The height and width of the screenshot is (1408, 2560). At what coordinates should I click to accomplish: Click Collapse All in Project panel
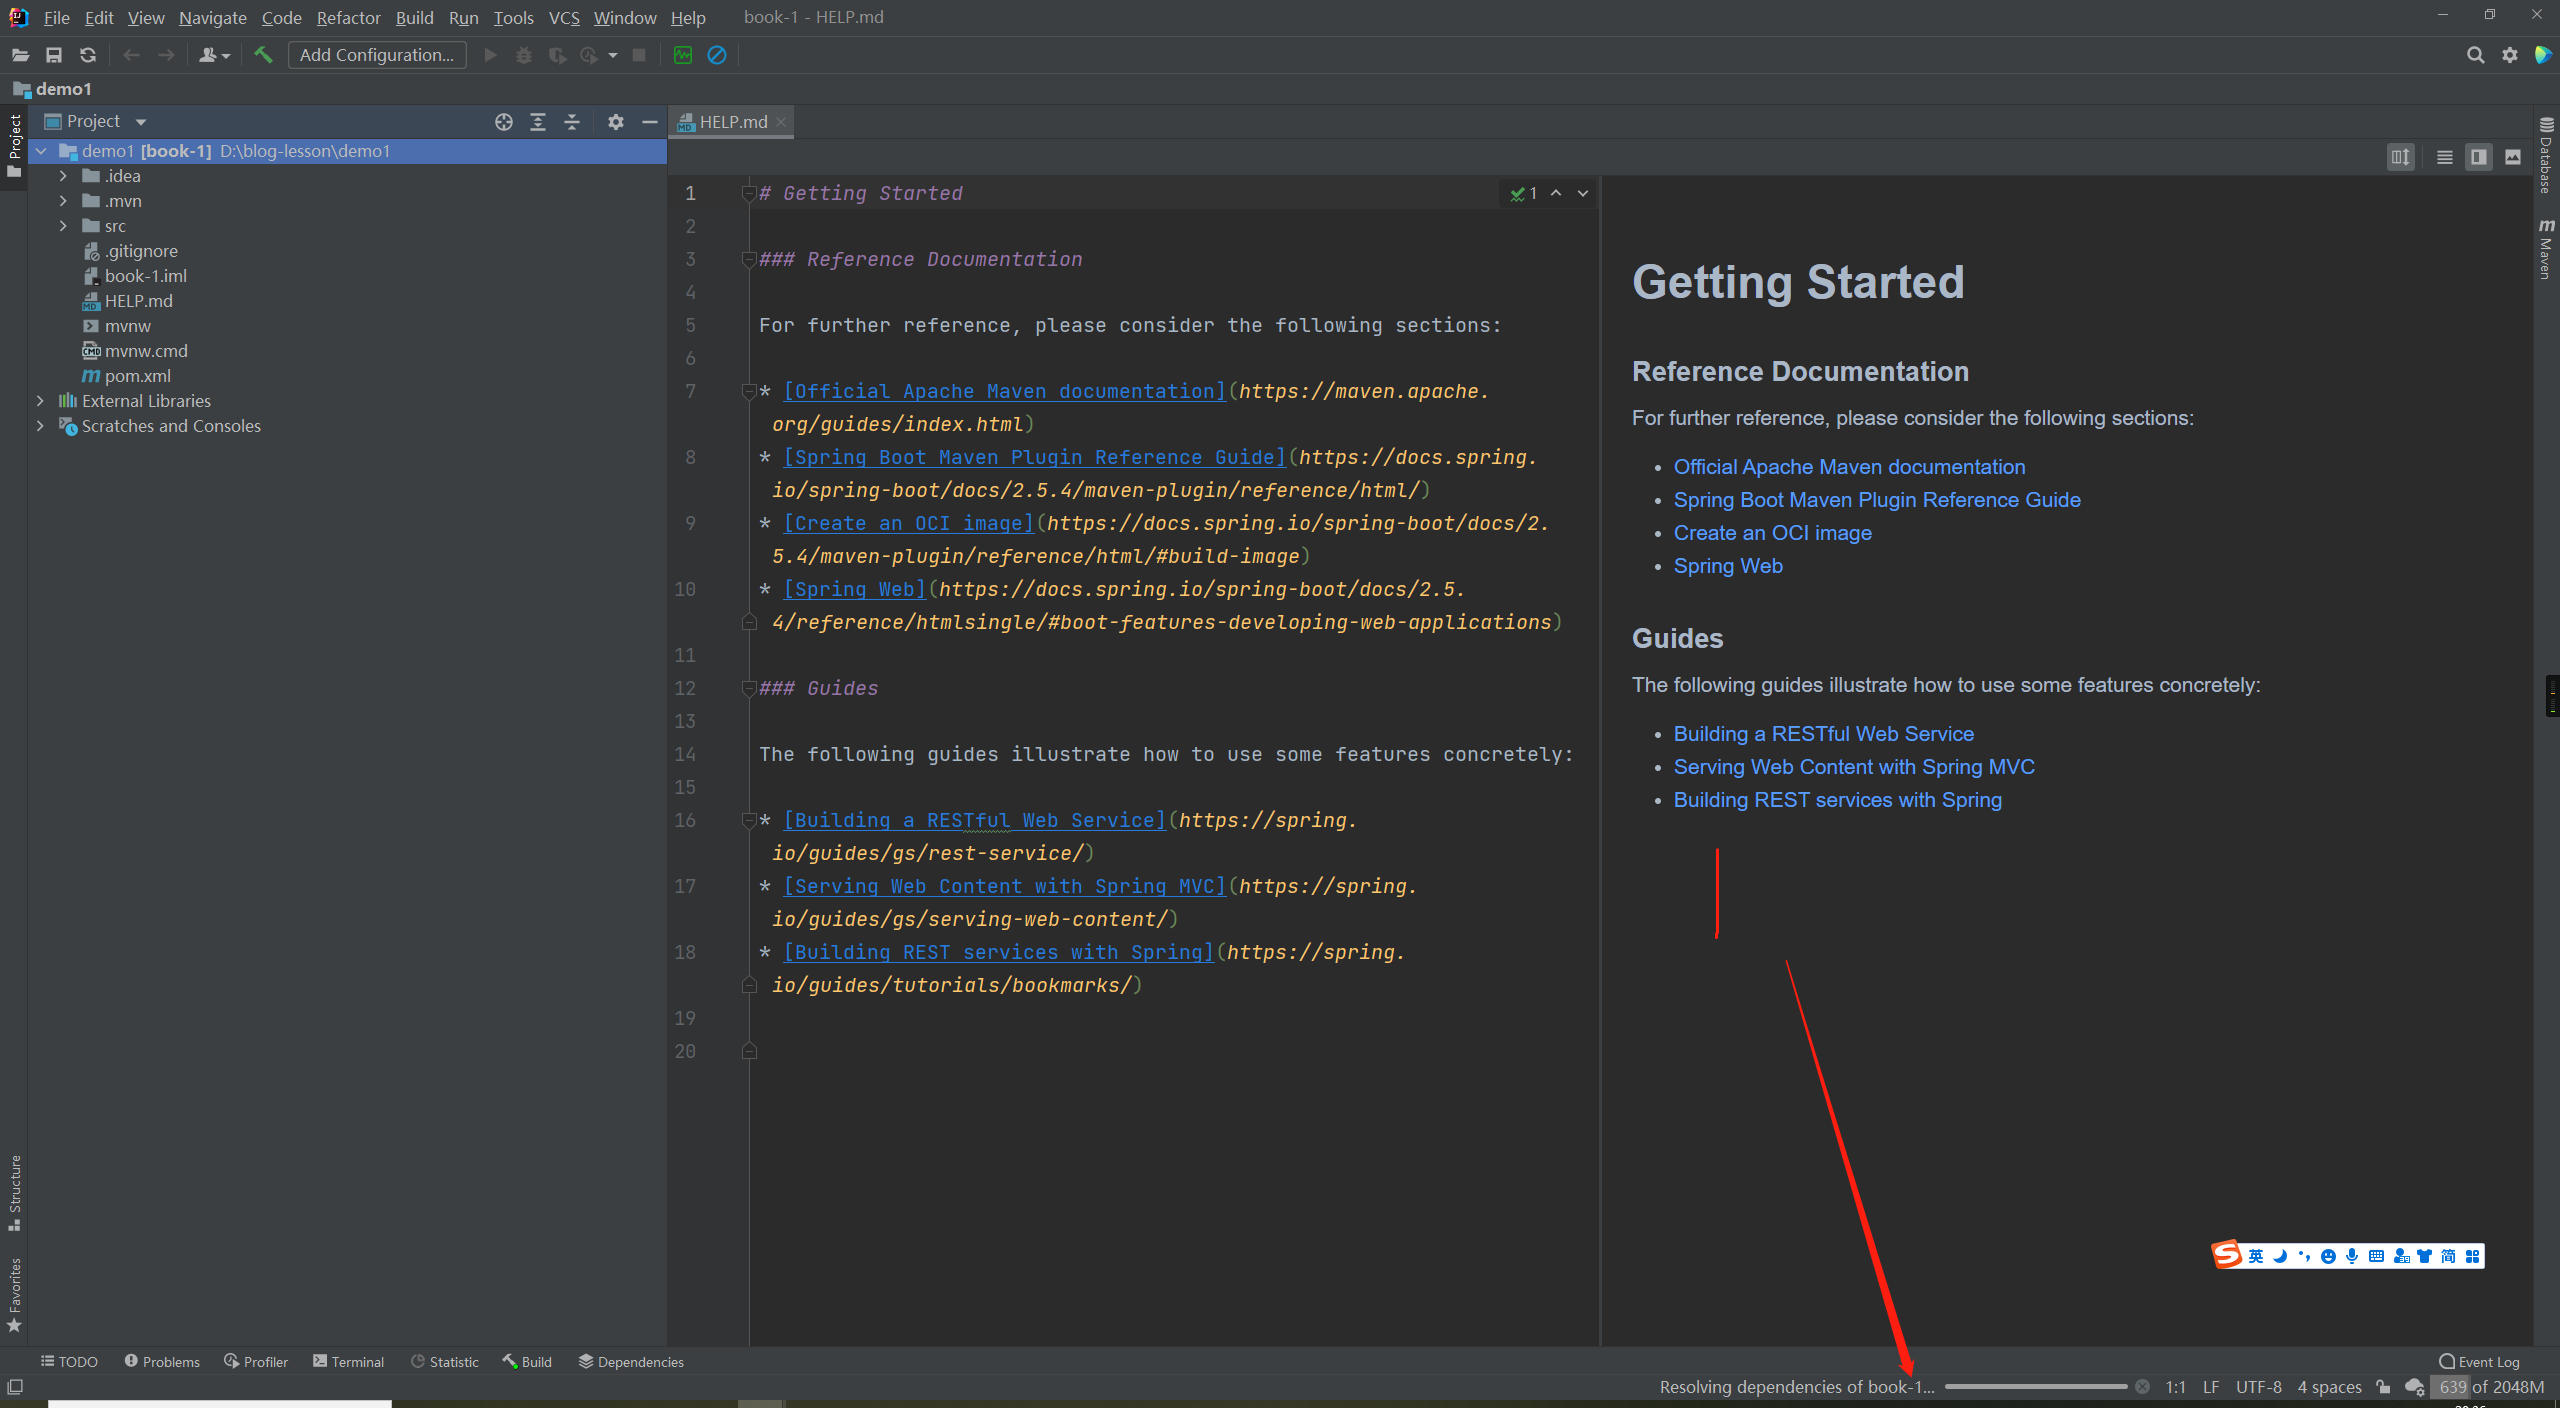point(572,122)
